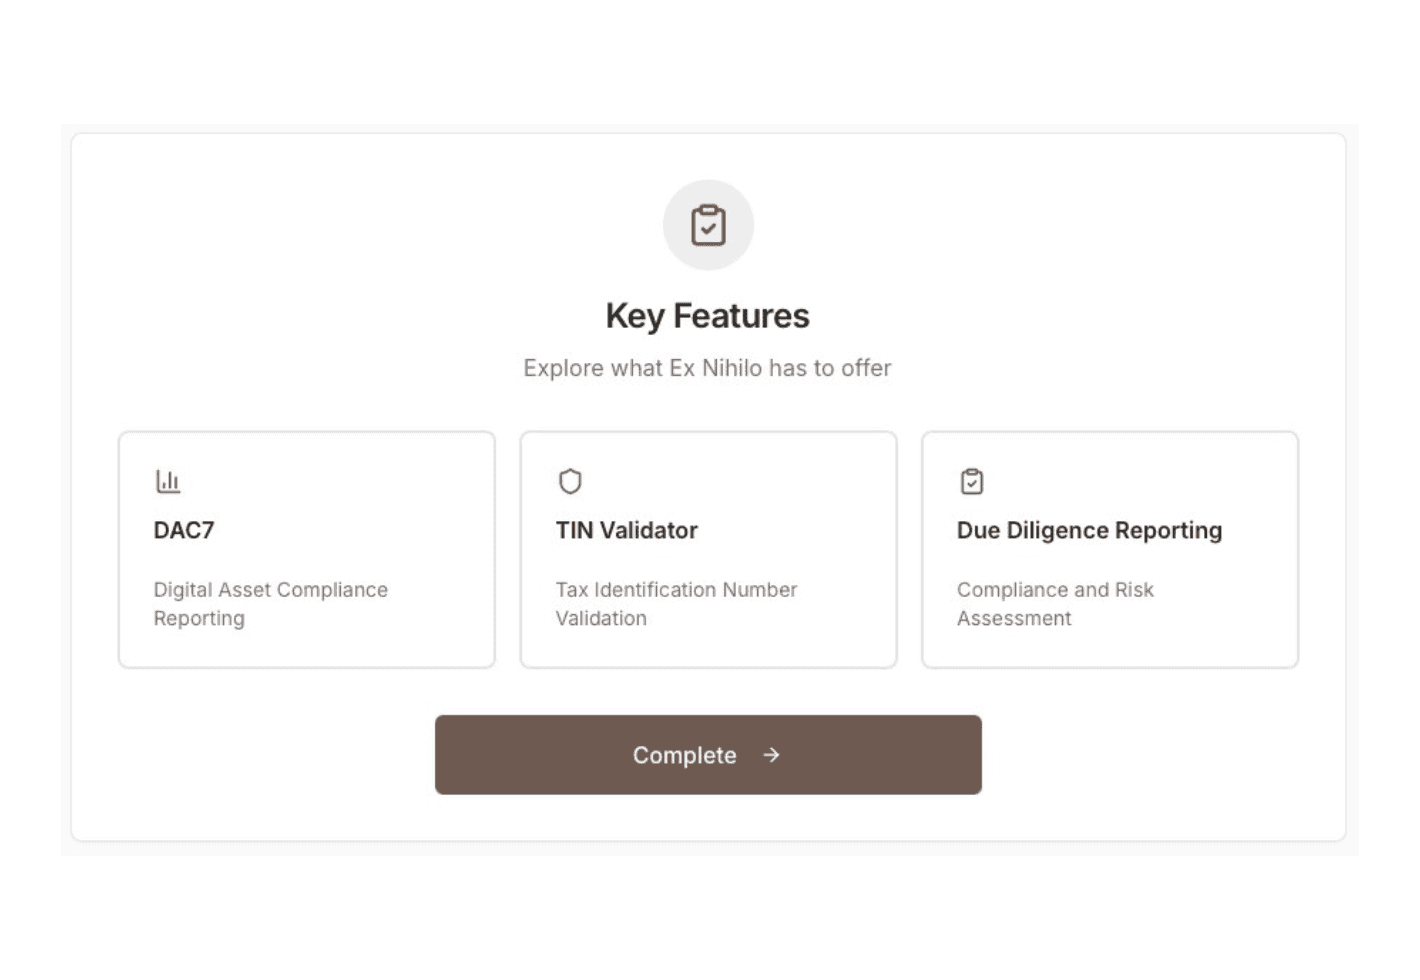Select the security shield icon in the middle card
Image resolution: width=1420 pixels, height=980 pixels.
(570, 480)
